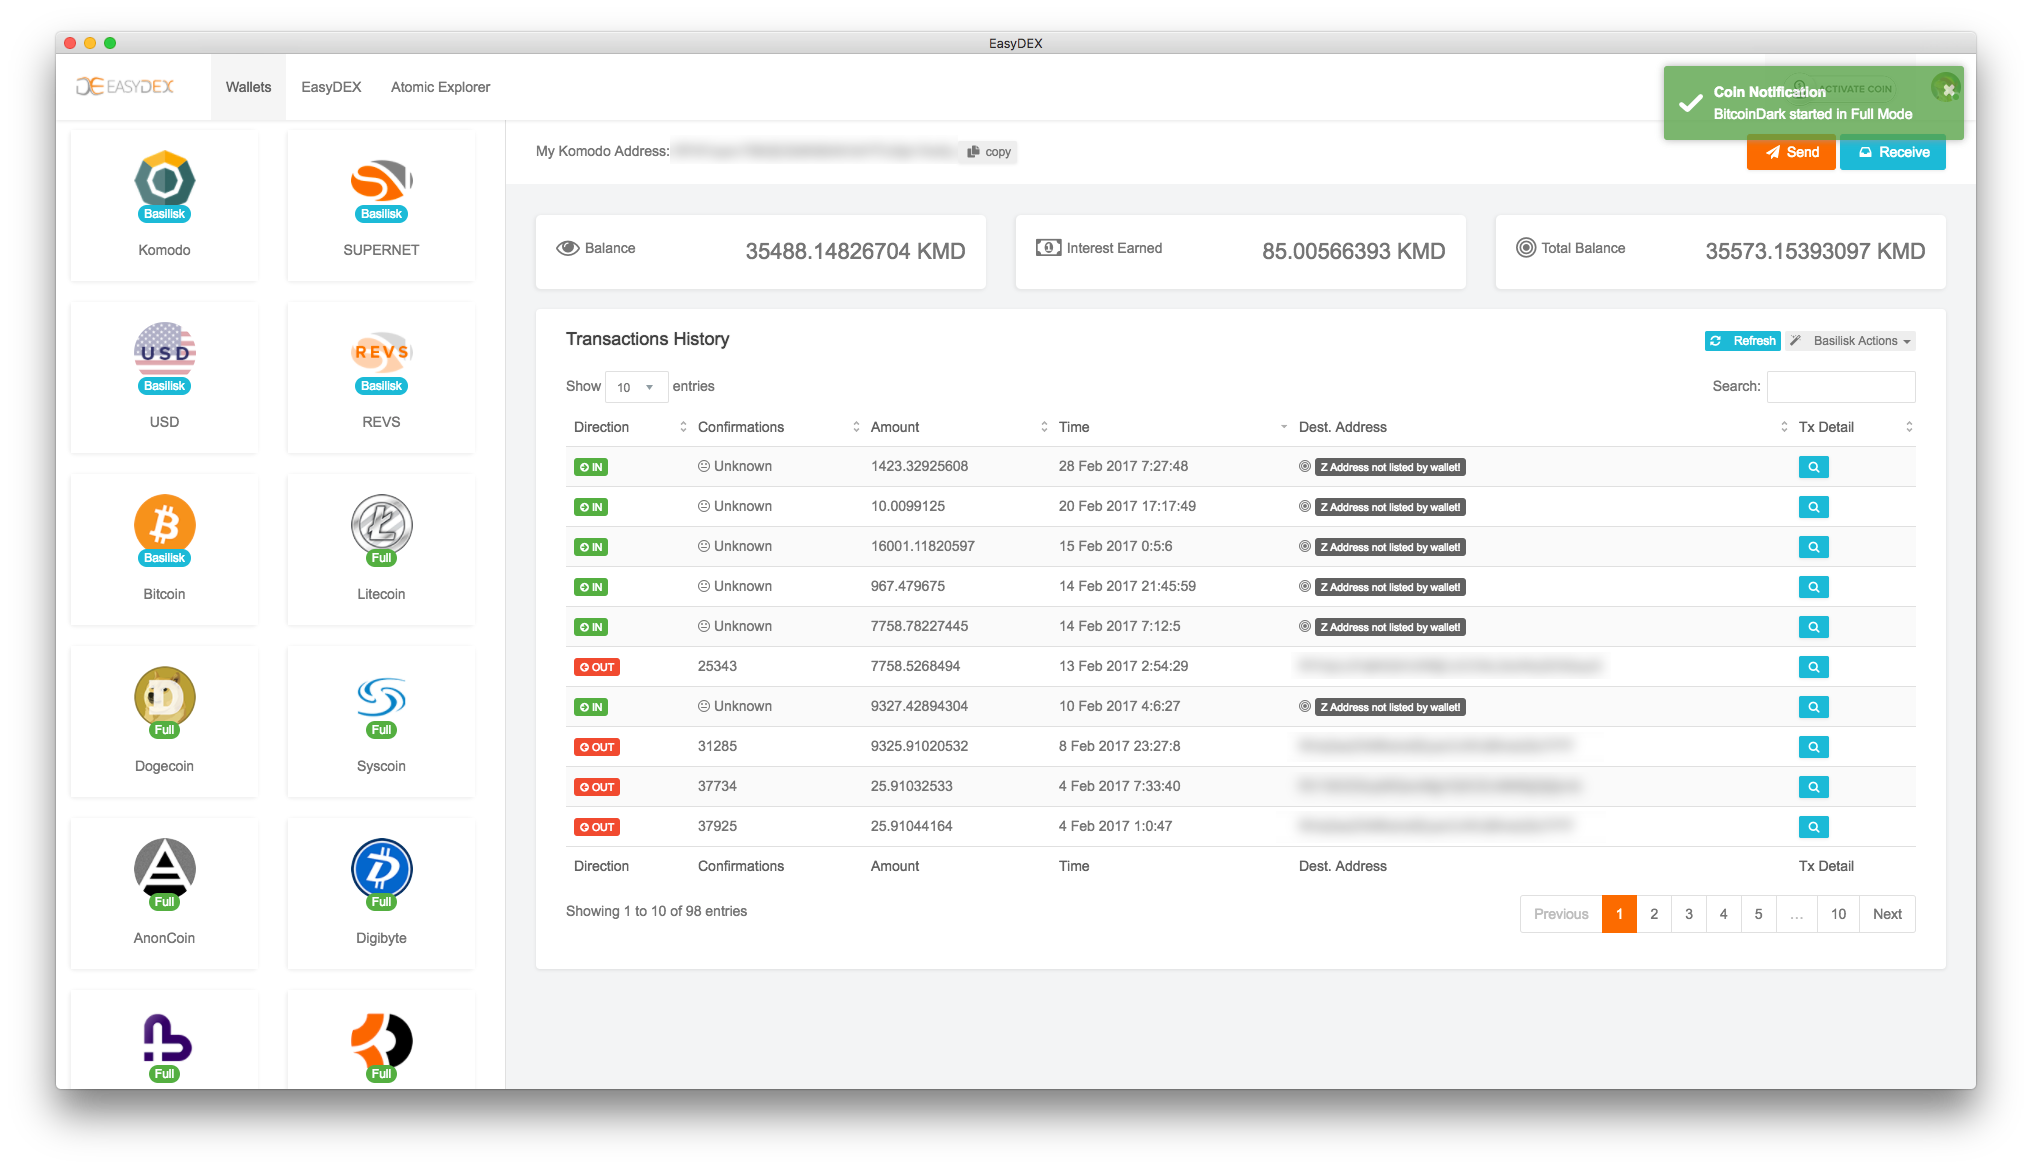Click the IN badge for 10 Feb 2017
Viewport: 2032px width, 1169px height.
pos(591,707)
